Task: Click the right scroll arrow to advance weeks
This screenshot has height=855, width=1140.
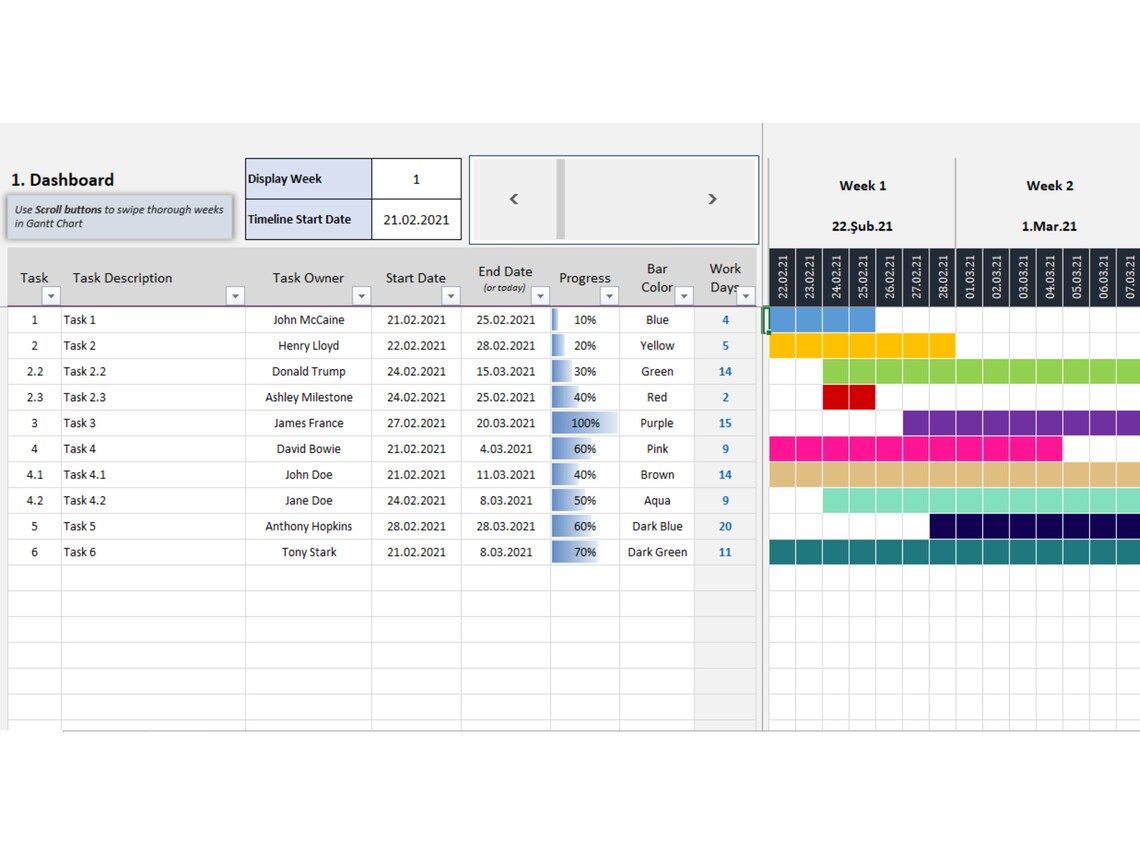Action: pos(712,199)
